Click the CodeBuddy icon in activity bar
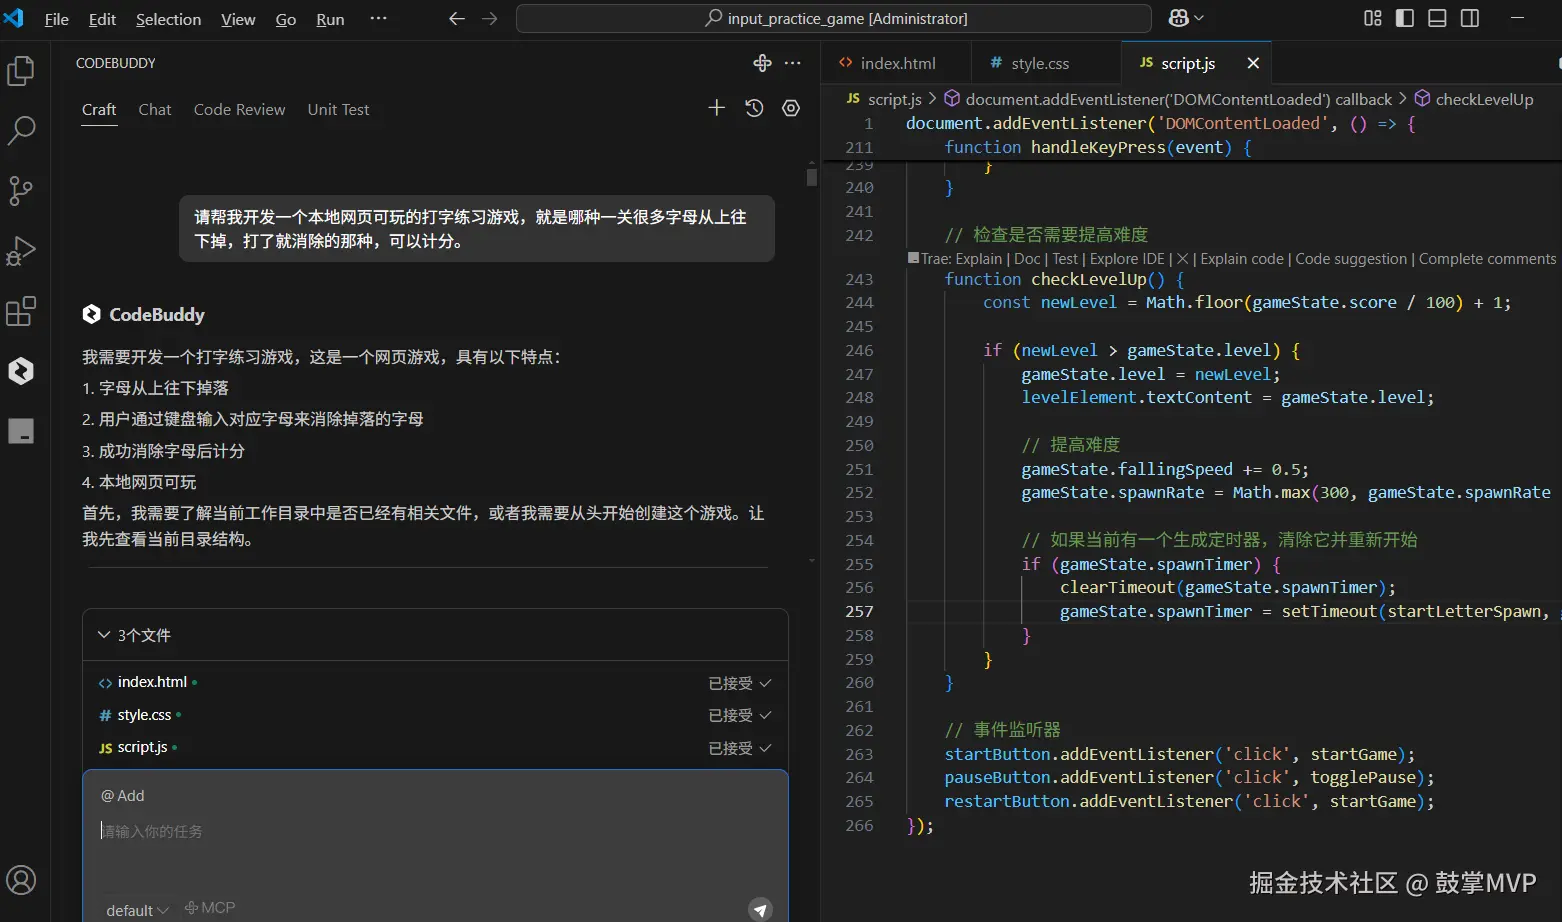1562x922 pixels. 21,371
